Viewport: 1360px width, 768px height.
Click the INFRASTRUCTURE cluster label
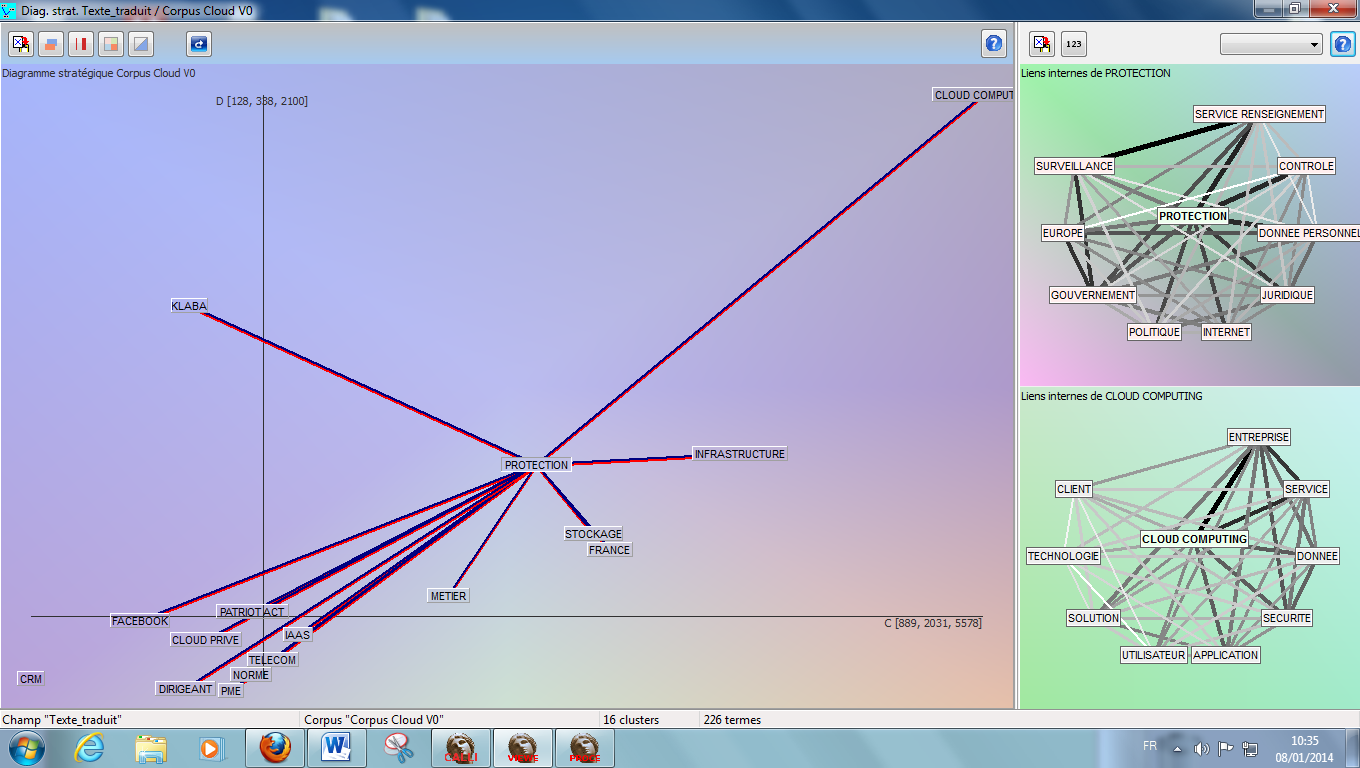click(740, 454)
